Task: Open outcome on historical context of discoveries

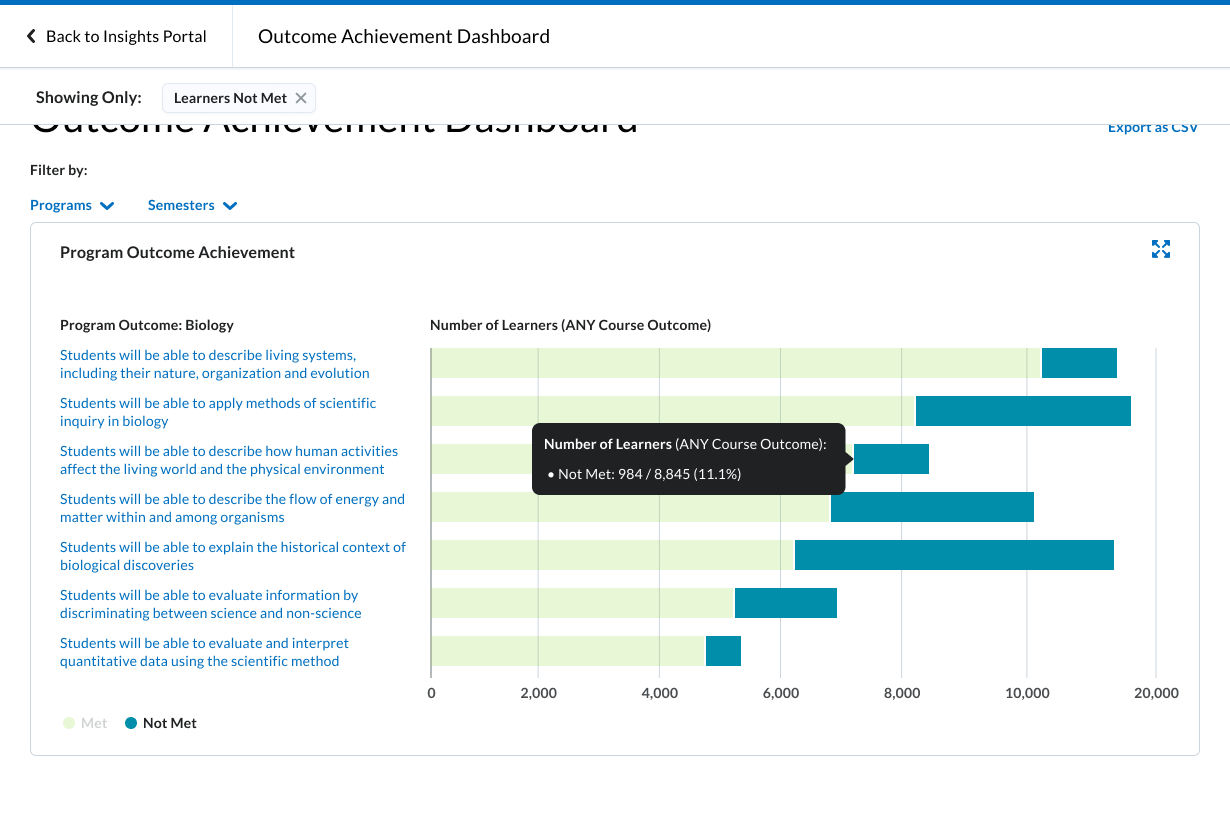Action: click(232, 556)
